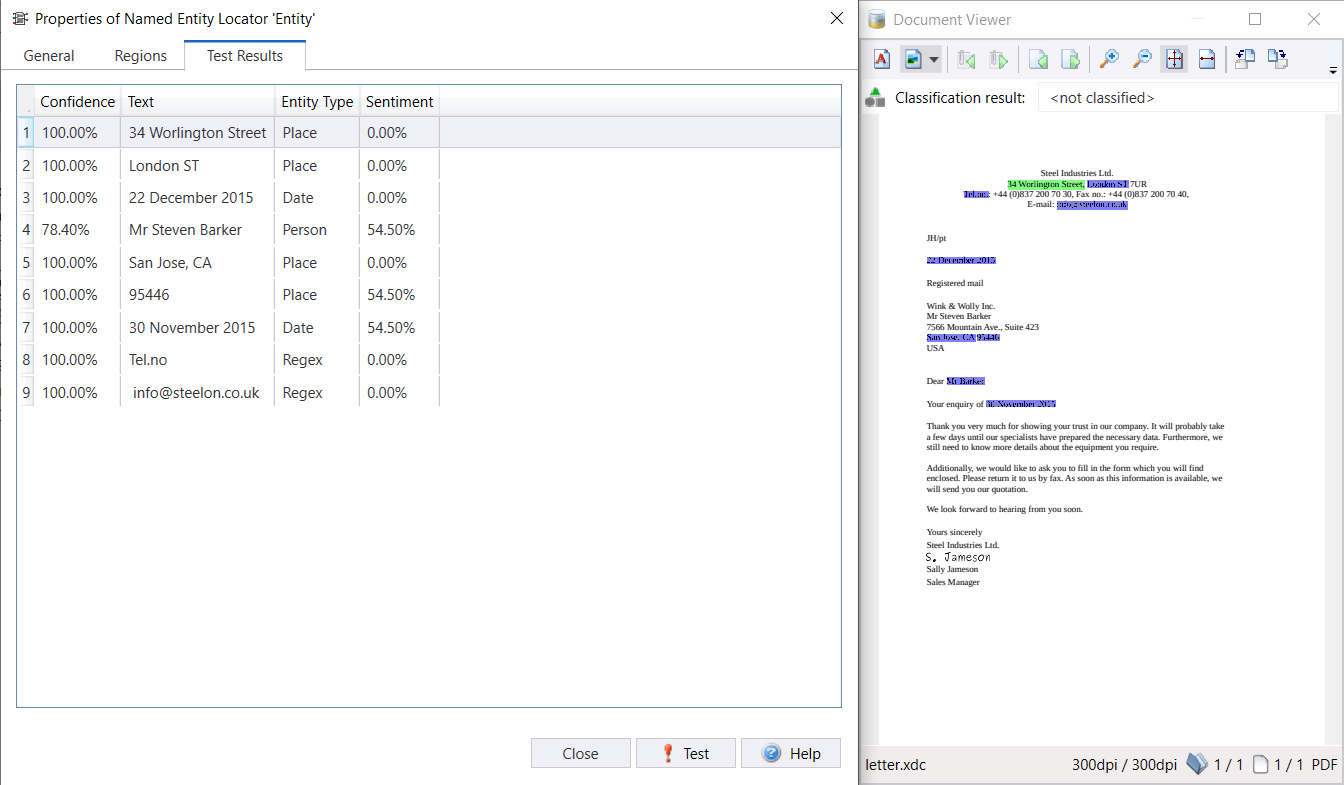Open the image view mode dropdown arrow
This screenshot has width=1344, height=785.
coord(934,60)
